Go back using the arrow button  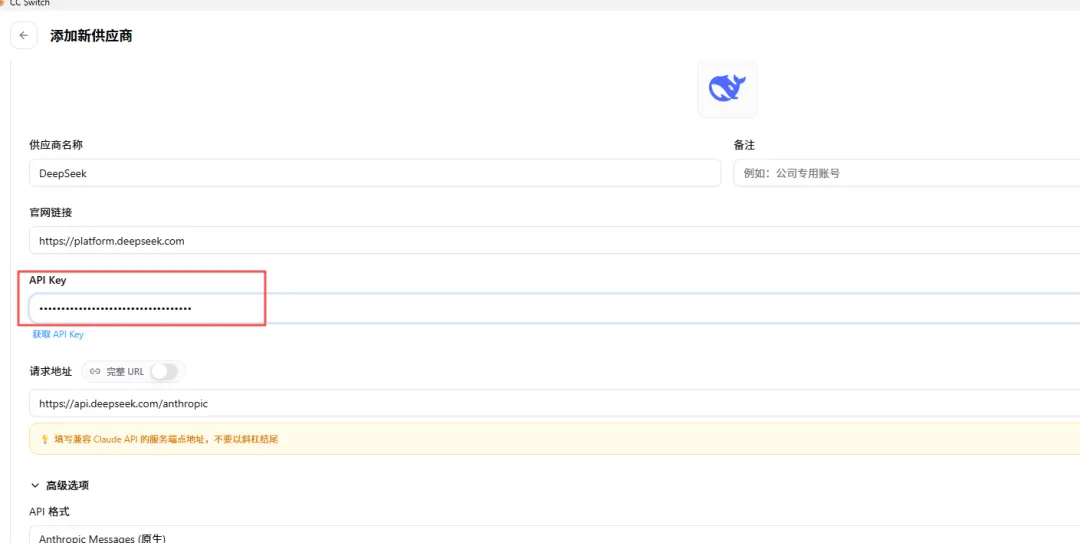coord(24,36)
